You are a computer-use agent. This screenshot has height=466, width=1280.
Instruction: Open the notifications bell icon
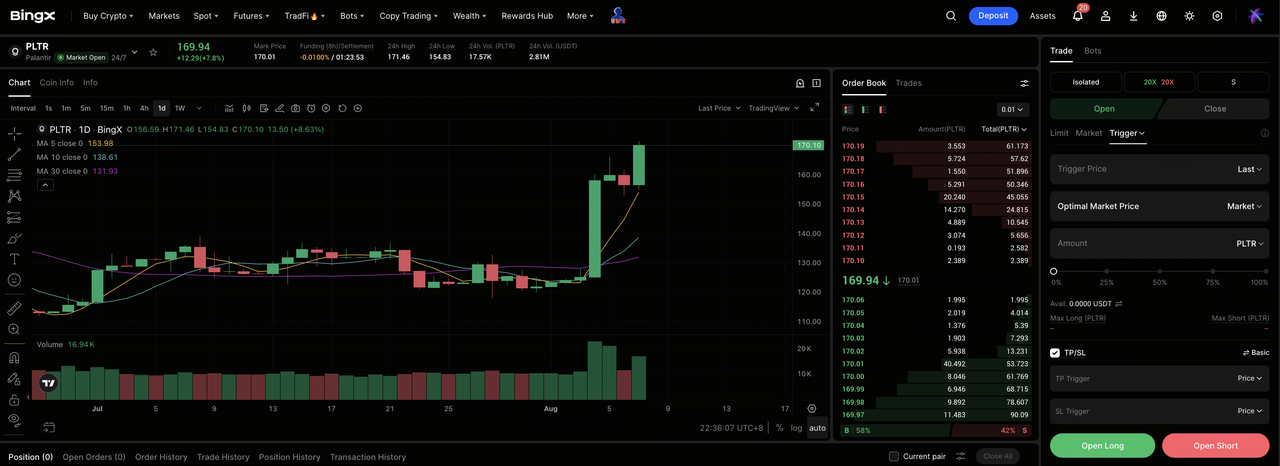coord(1077,16)
